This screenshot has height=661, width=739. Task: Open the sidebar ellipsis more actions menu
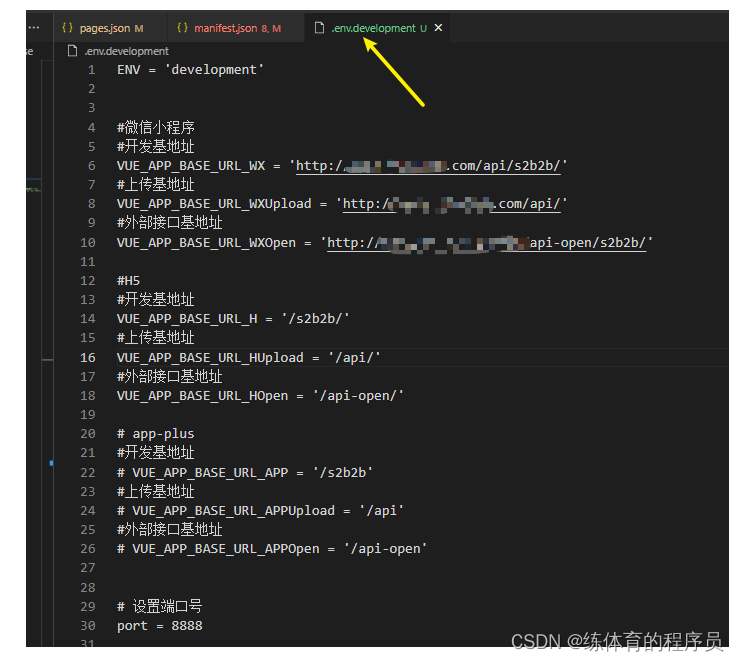click(x=33, y=28)
